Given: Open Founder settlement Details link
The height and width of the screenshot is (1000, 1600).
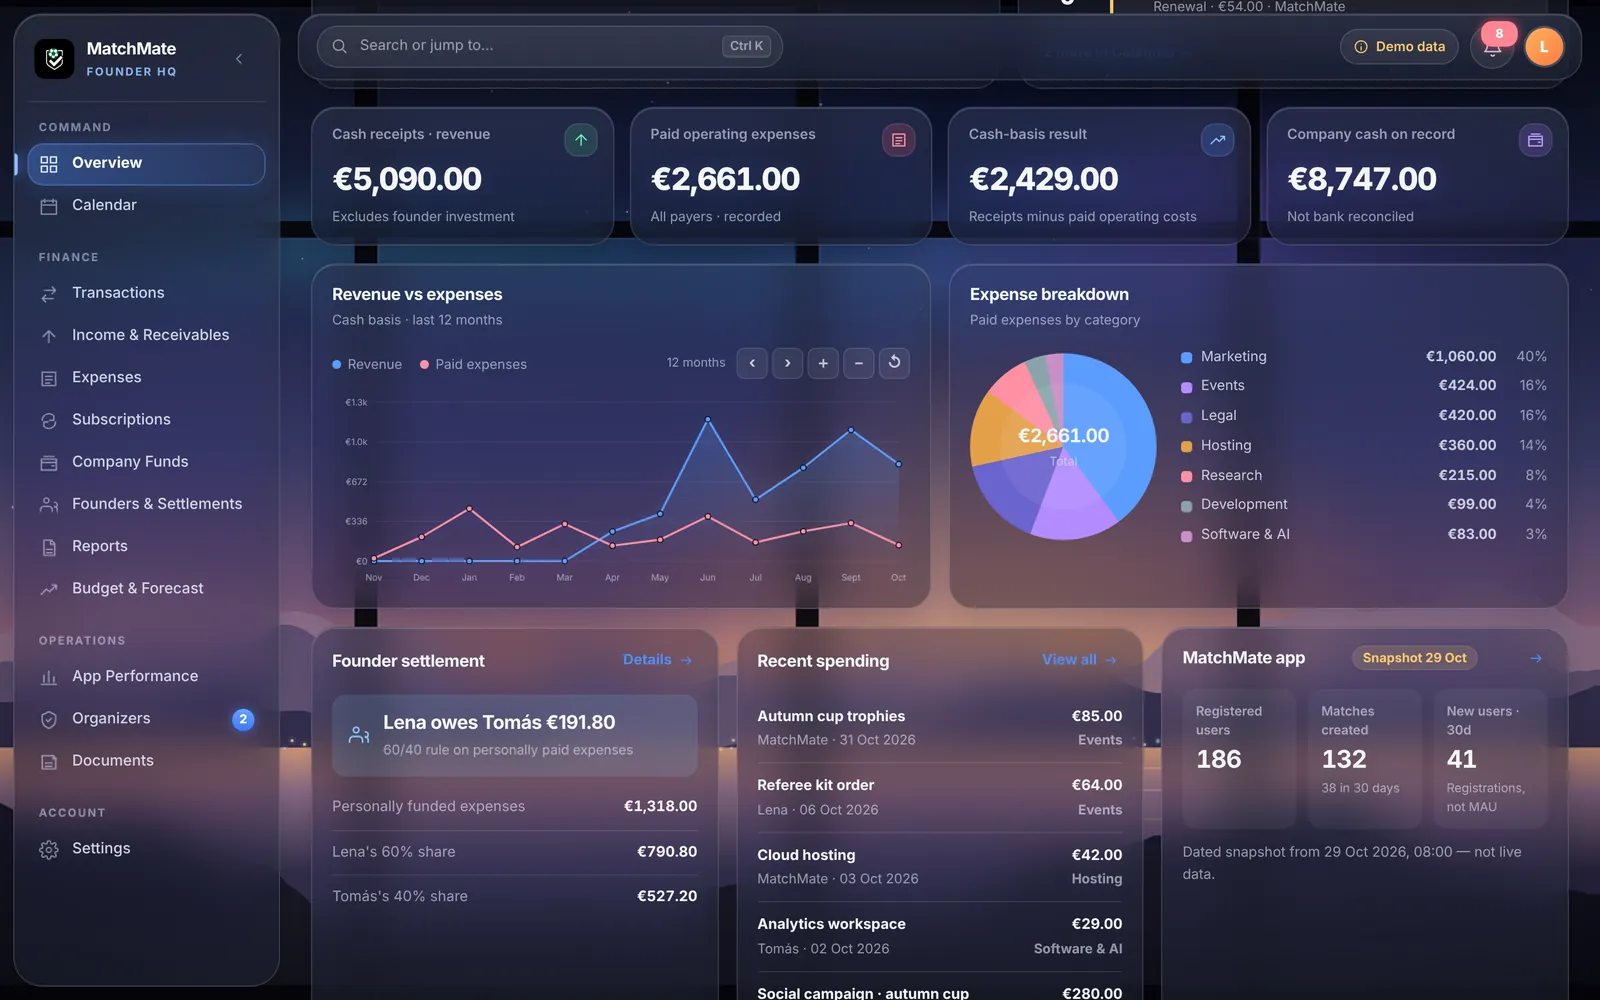Looking at the screenshot, I should pyautogui.click(x=658, y=660).
